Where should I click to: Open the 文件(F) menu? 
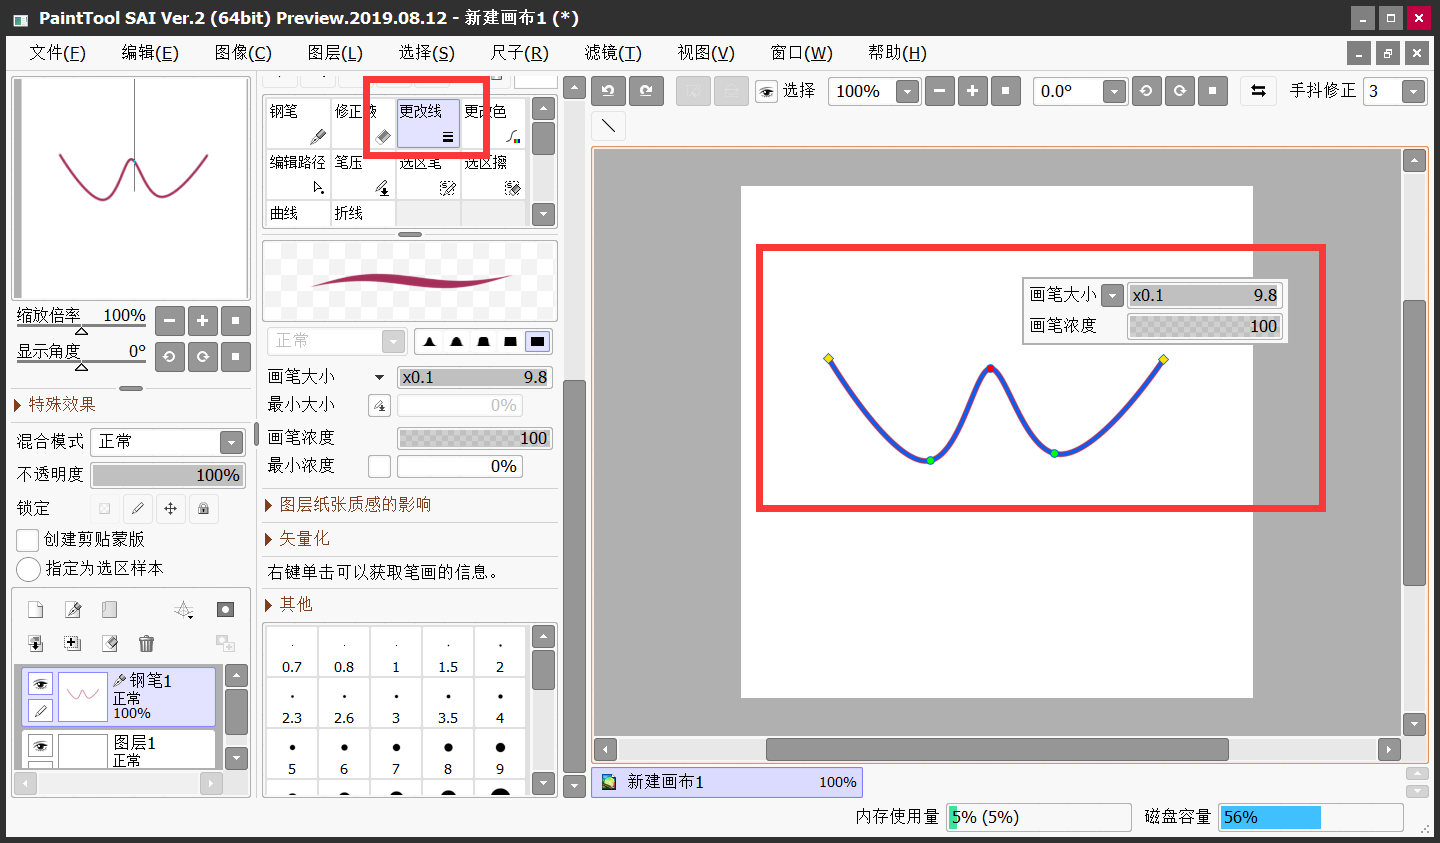57,53
